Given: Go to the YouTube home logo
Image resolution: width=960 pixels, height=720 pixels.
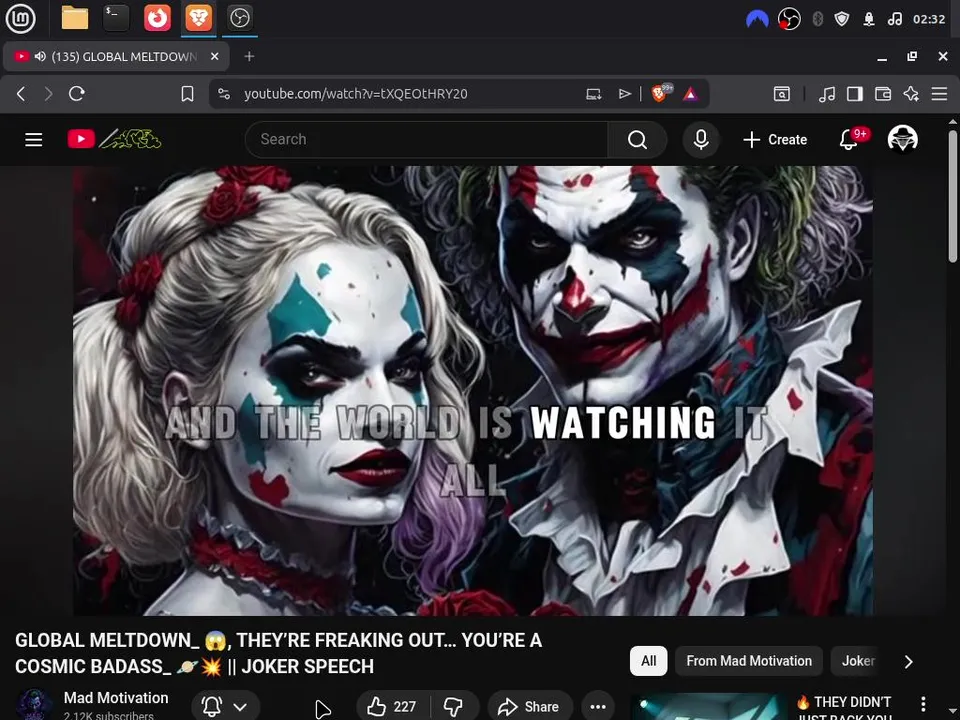Looking at the screenshot, I should (114, 140).
